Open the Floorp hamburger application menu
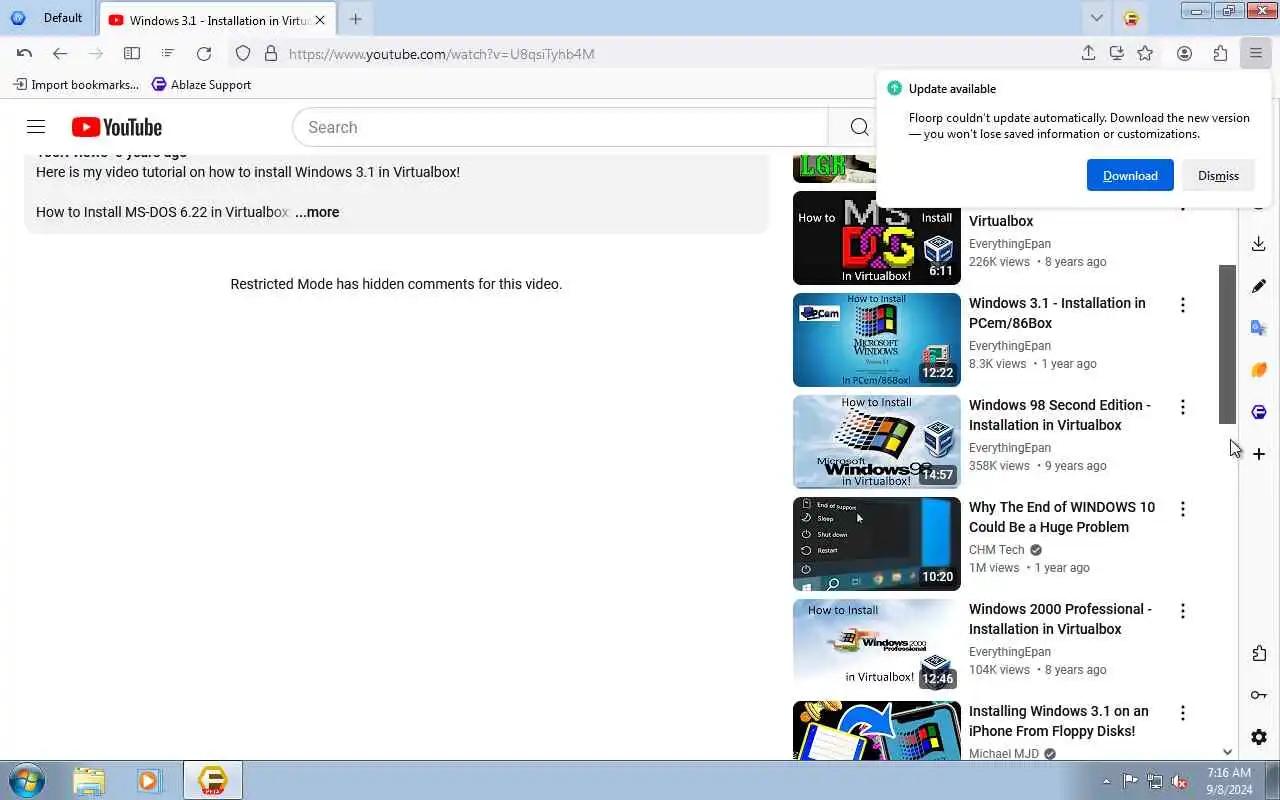This screenshot has width=1280, height=800. [1256, 54]
